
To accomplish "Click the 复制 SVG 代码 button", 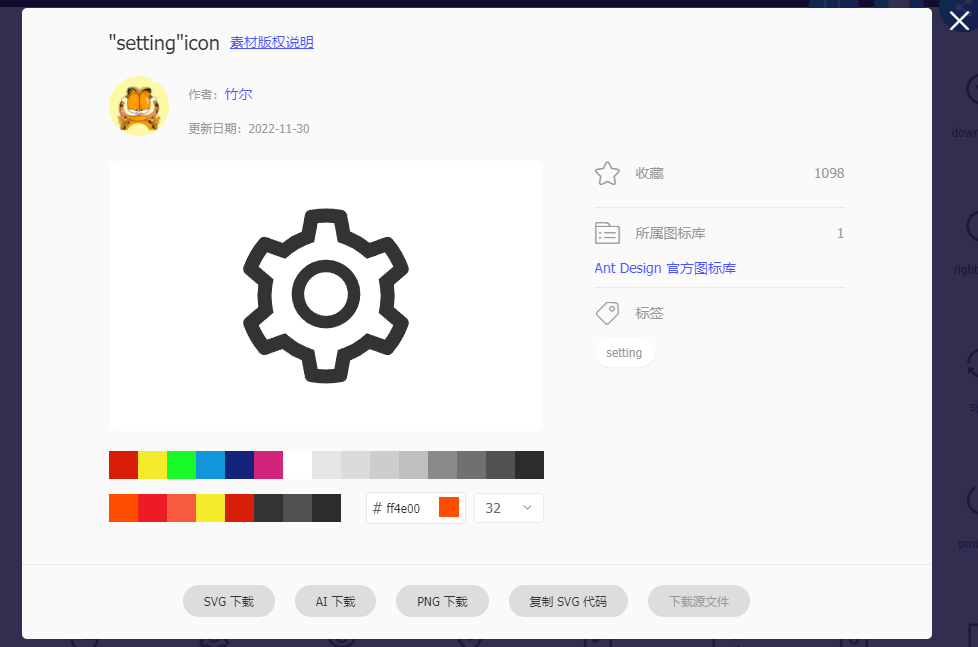I will pyautogui.click(x=568, y=601).
